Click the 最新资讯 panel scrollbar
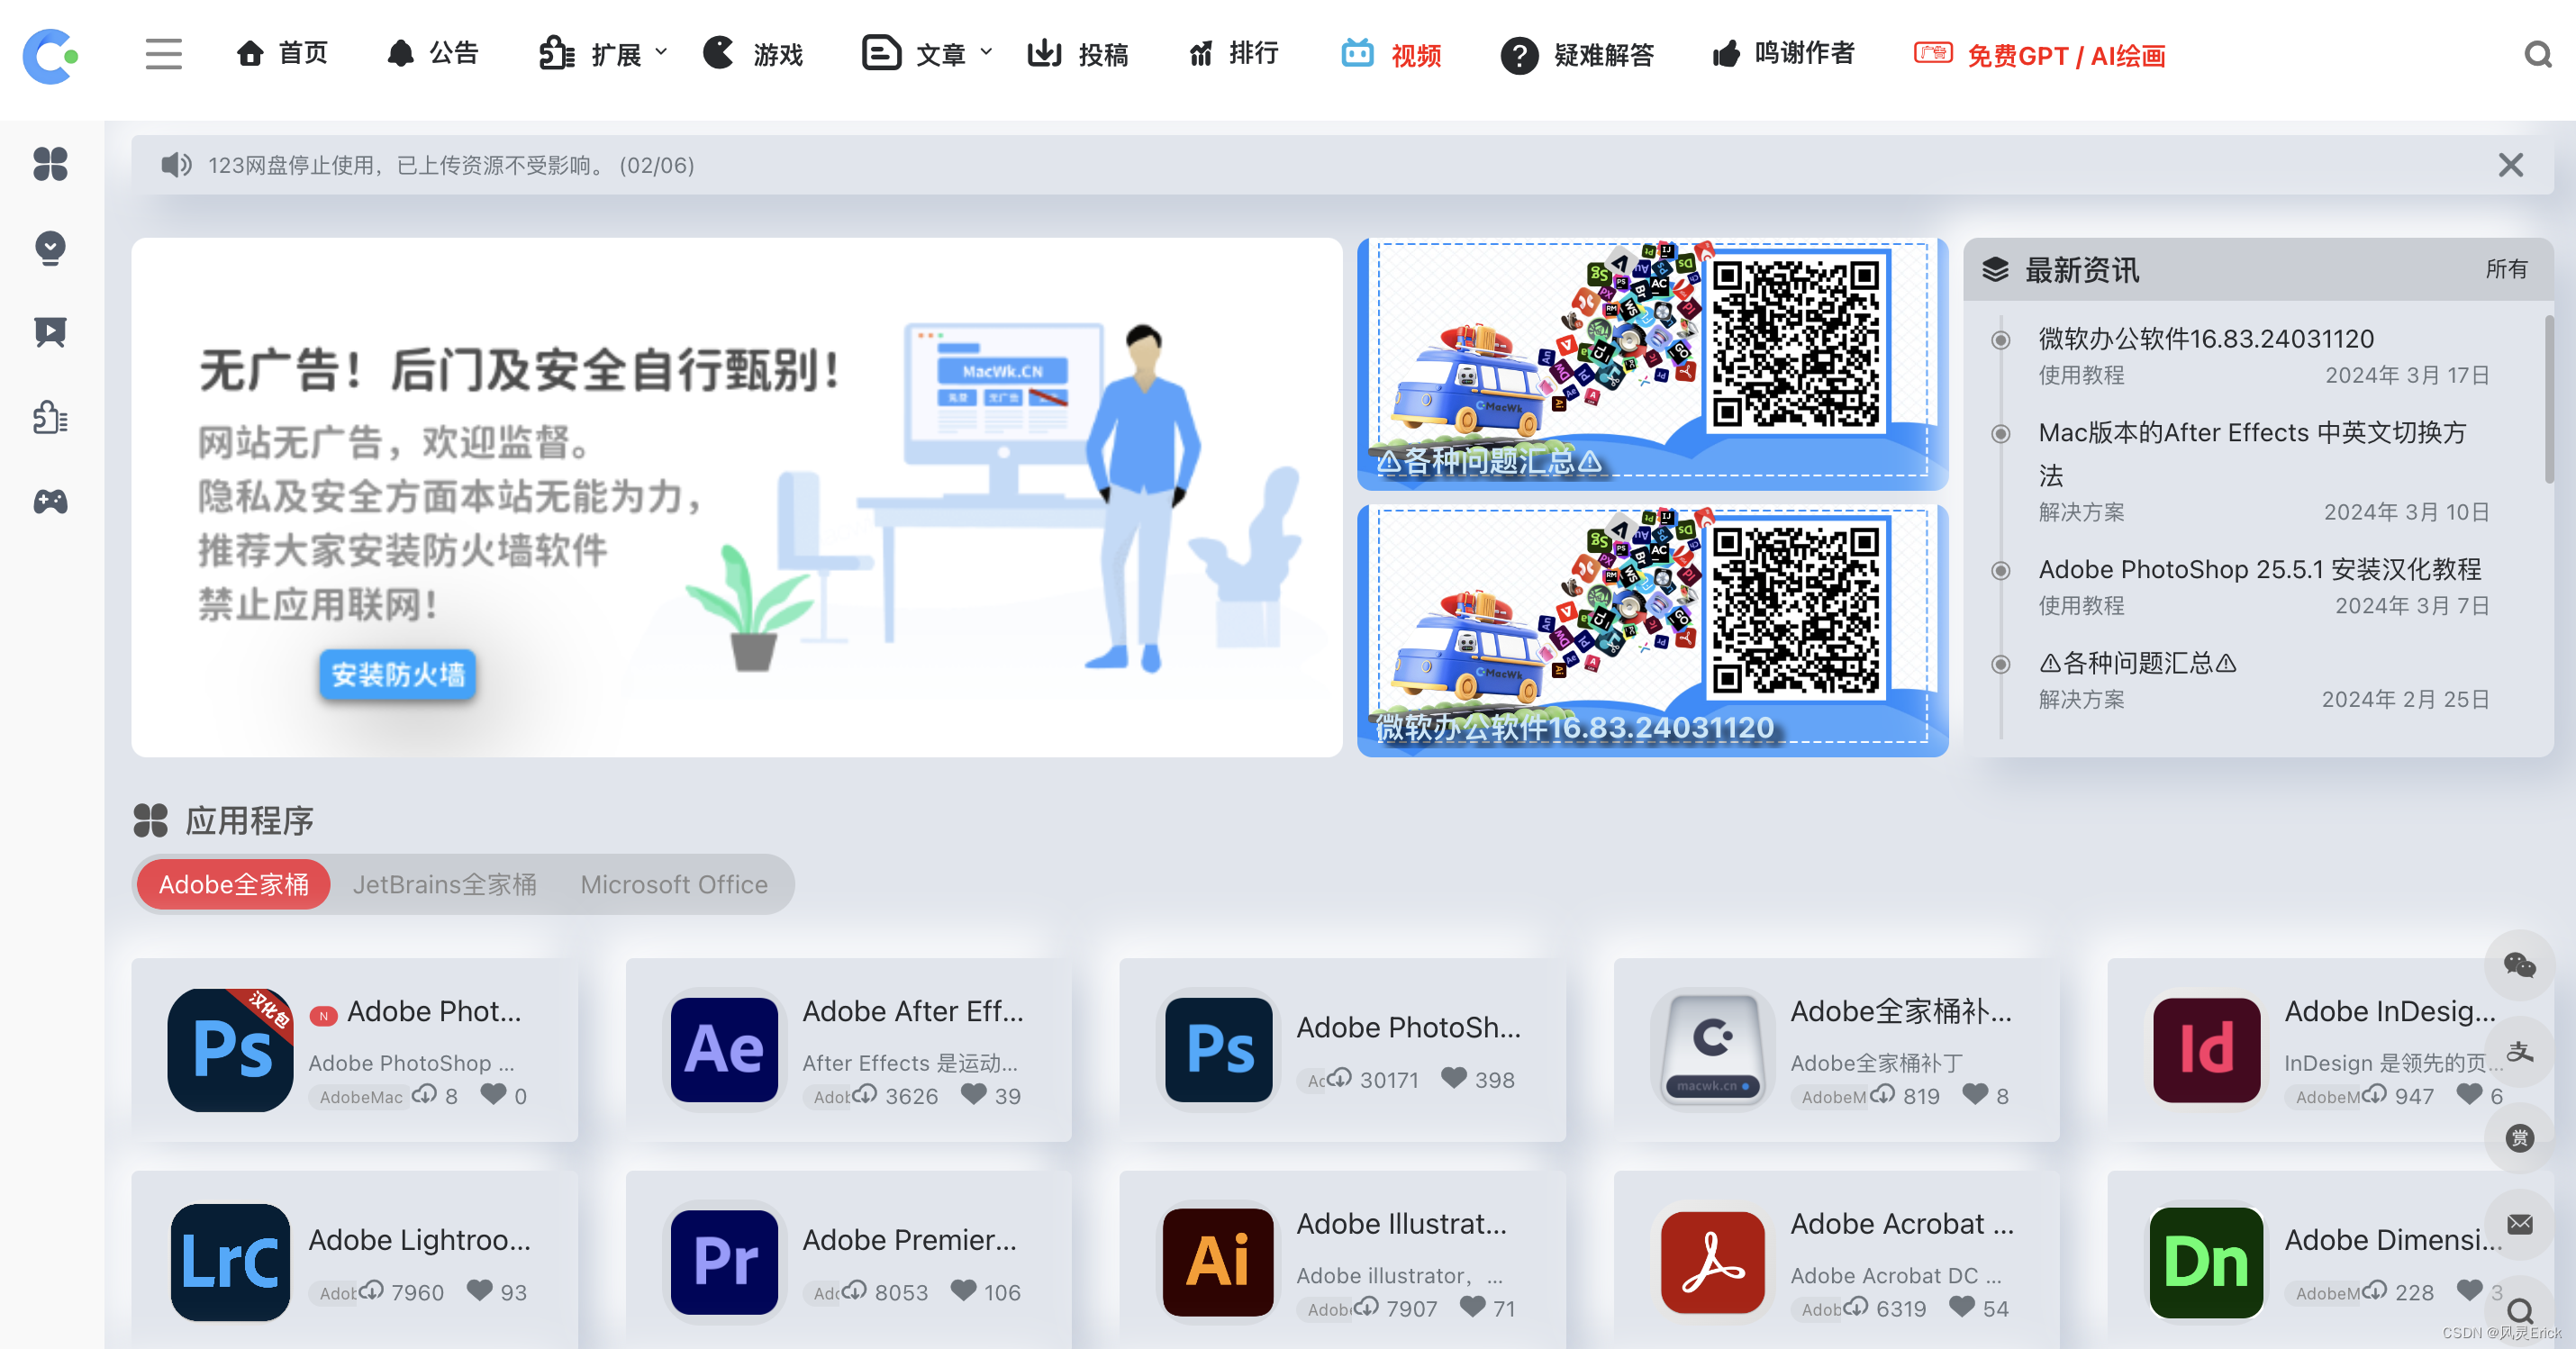 (2548, 400)
